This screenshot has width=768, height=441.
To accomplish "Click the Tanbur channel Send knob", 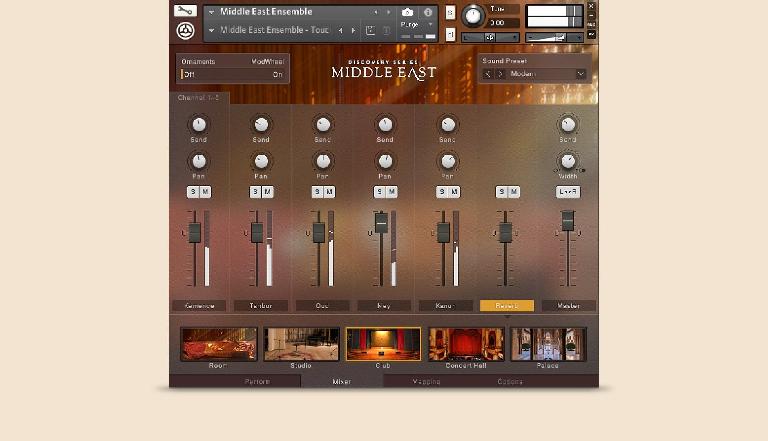I will tap(261, 124).
